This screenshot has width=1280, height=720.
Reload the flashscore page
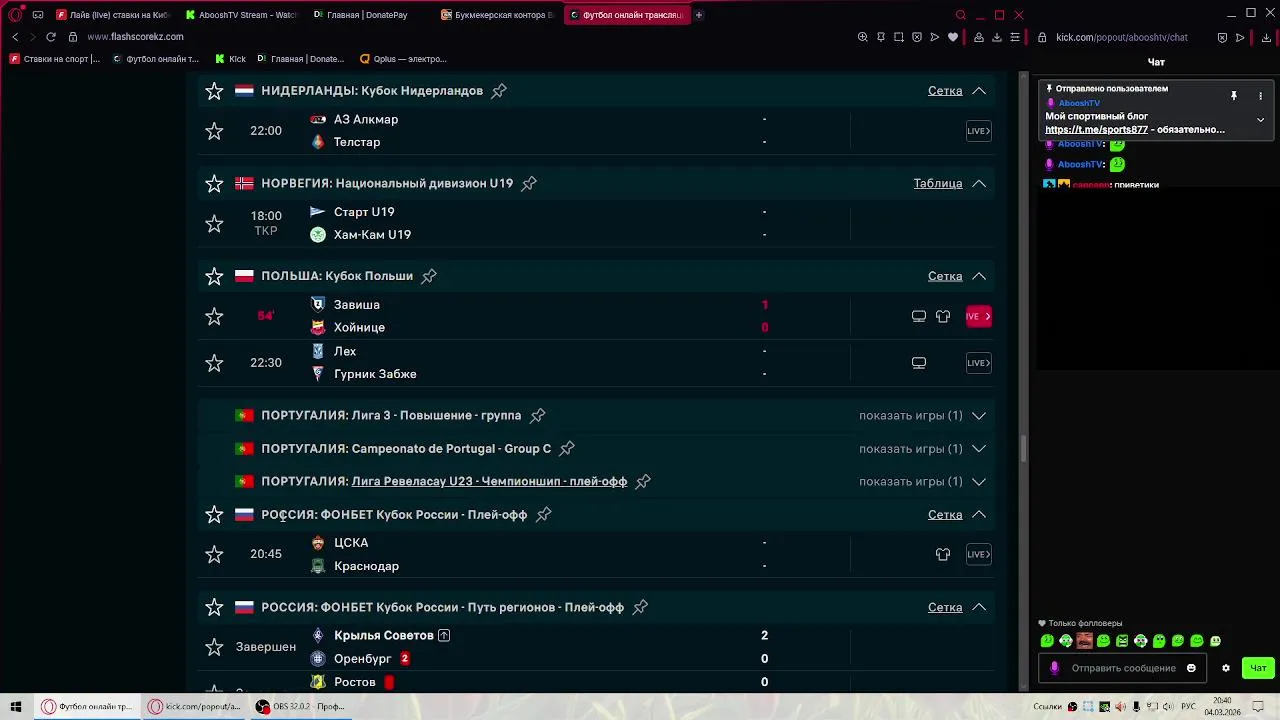click(50, 37)
